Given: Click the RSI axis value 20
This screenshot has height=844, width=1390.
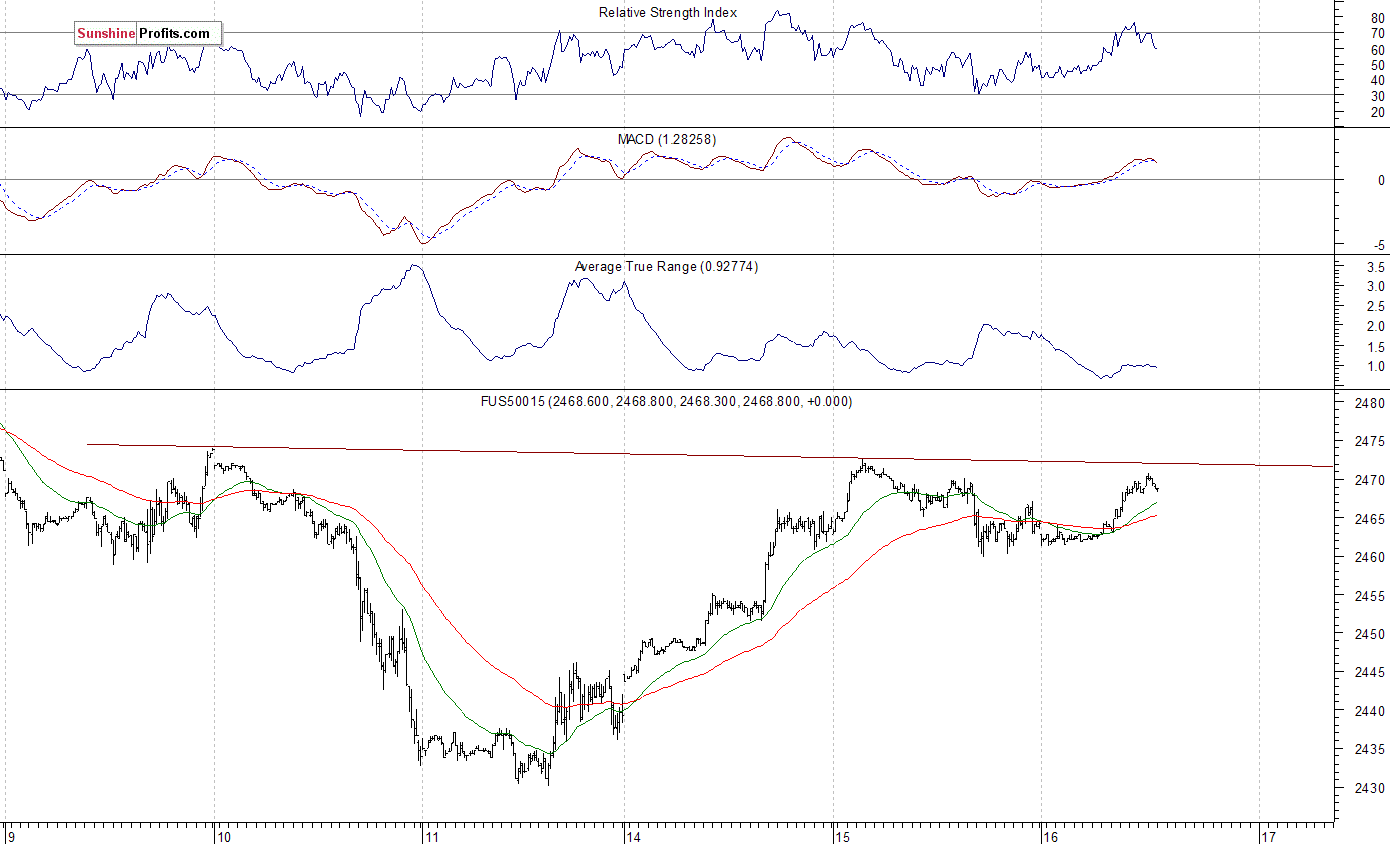Looking at the screenshot, I should 1378,112.
